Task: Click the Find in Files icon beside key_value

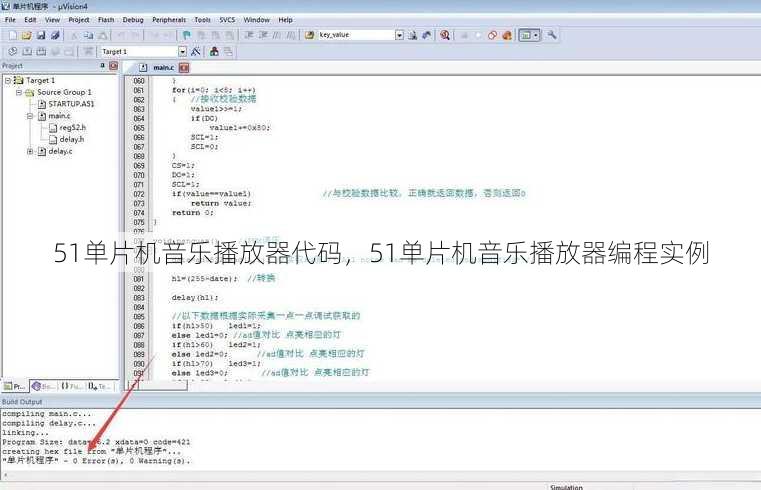Action: [310, 35]
